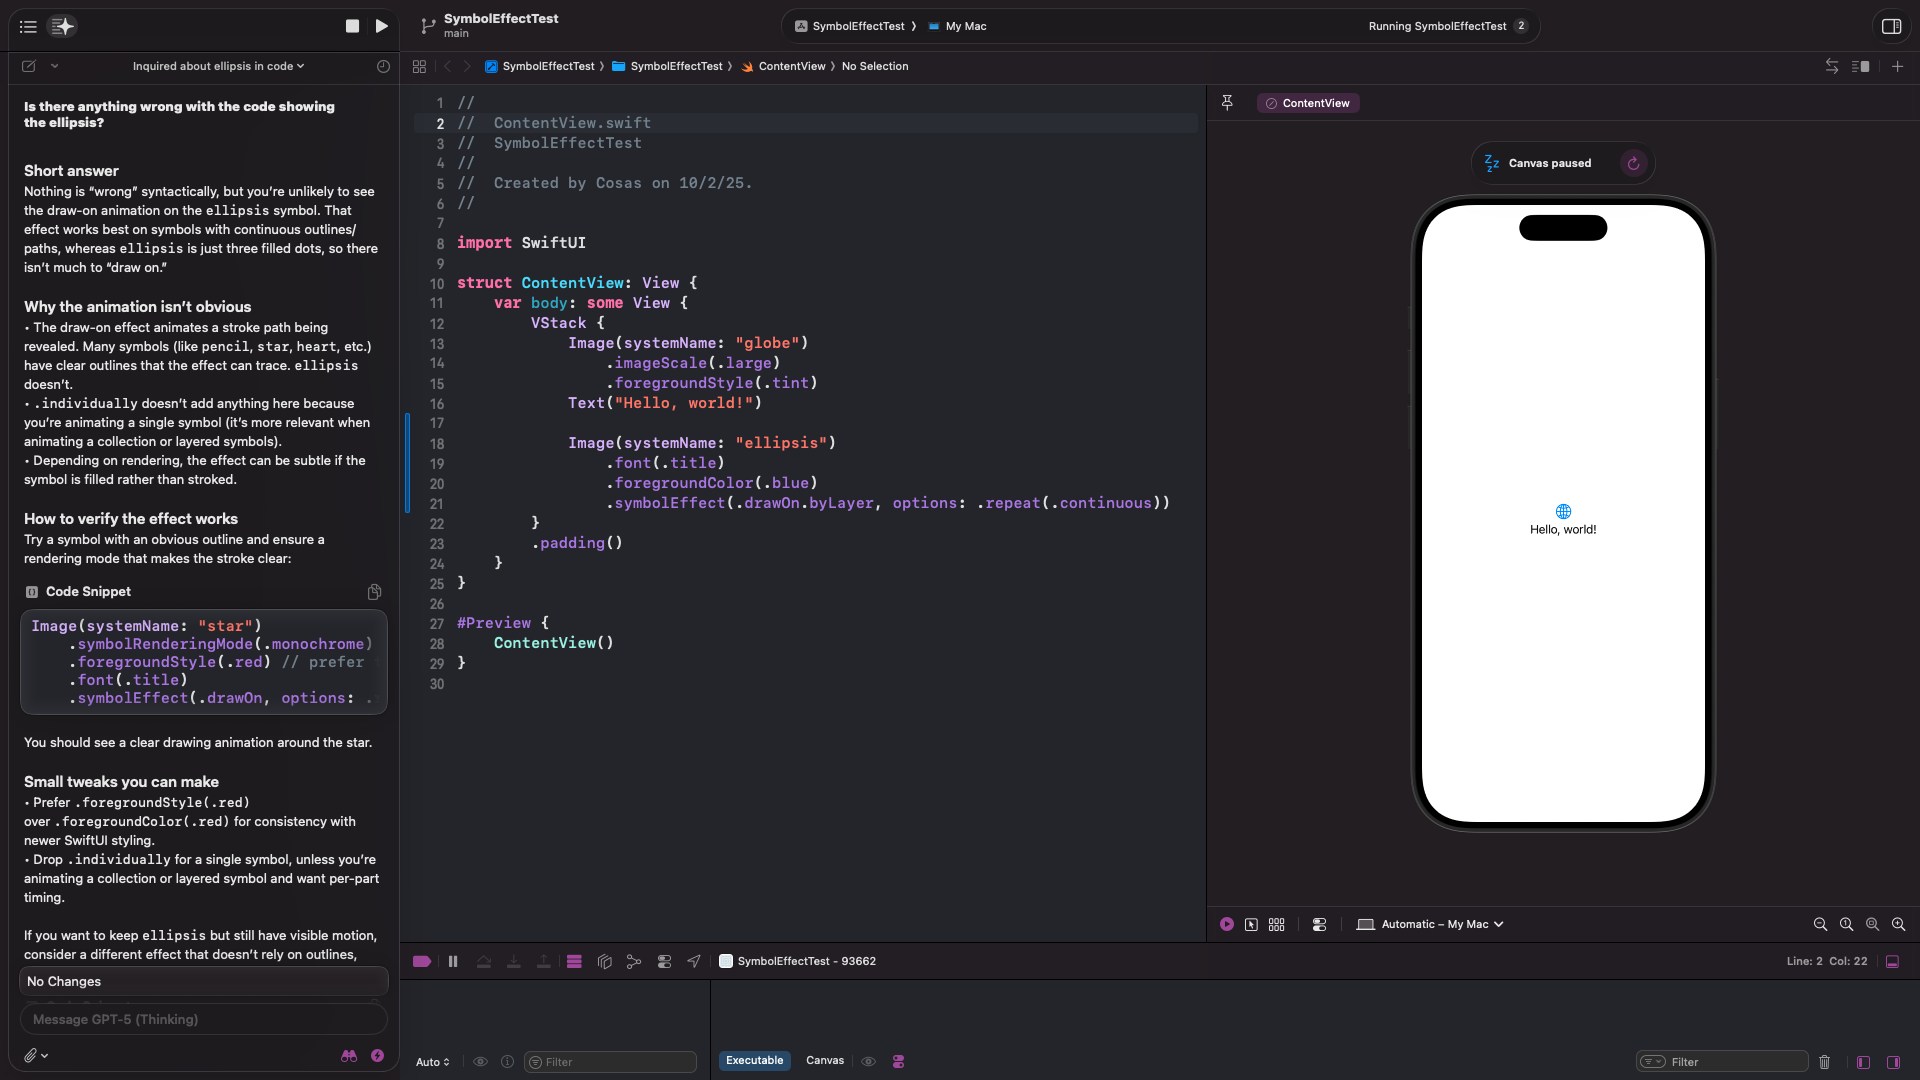
Task: Open the Auto variables scope selector
Action: (x=432, y=1062)
